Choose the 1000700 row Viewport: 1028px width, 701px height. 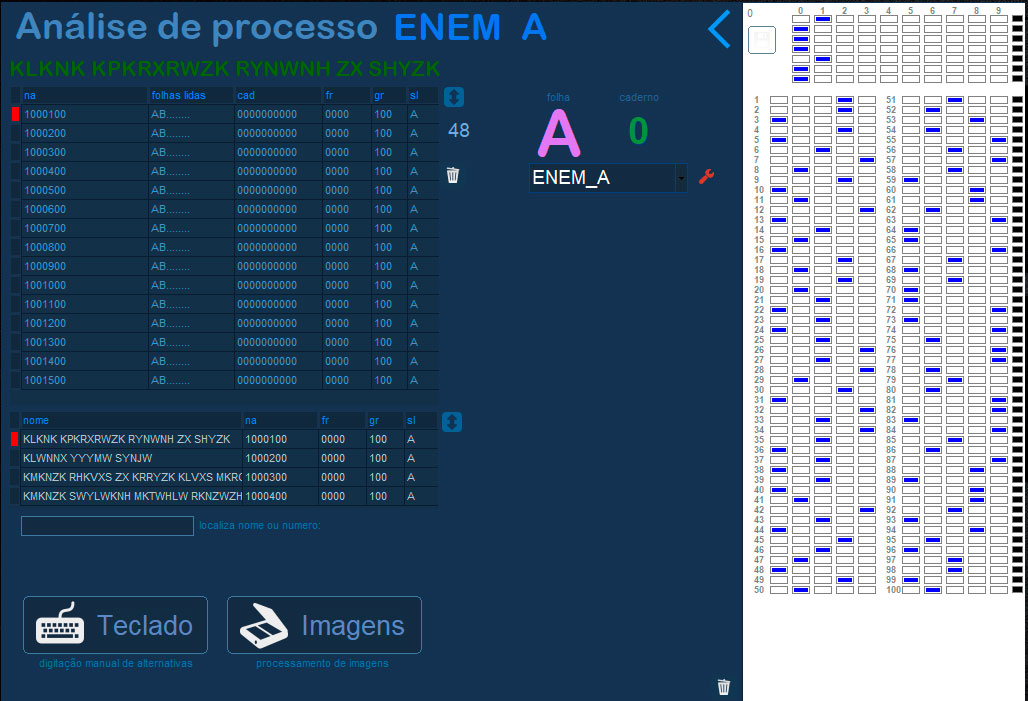[x=225, y=228]
